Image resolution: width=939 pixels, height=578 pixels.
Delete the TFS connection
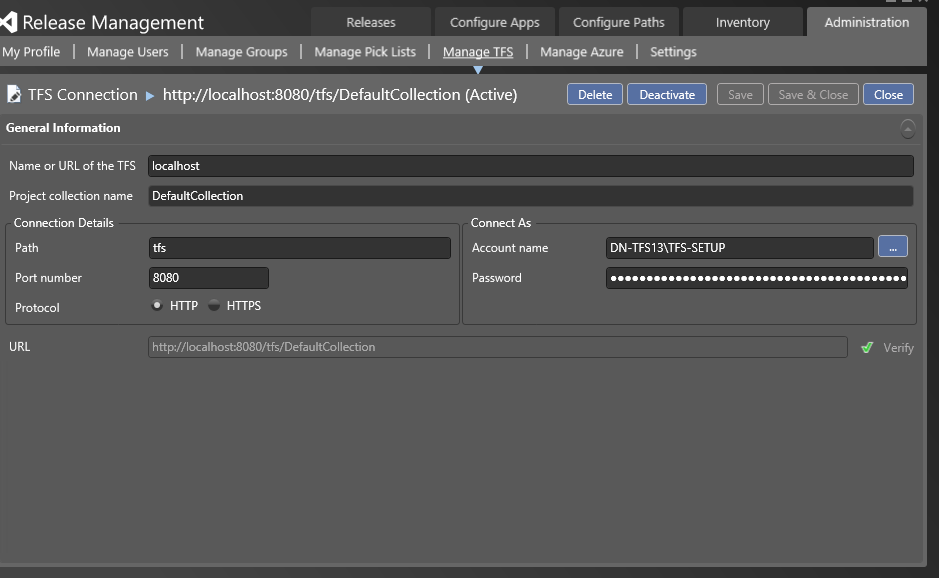click(595, 94)
